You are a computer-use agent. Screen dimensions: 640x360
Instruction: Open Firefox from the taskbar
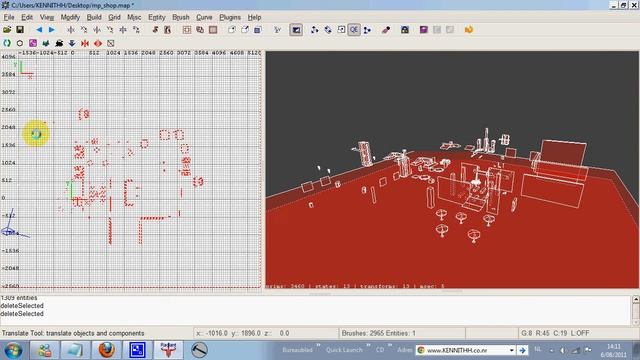point(106,350)
